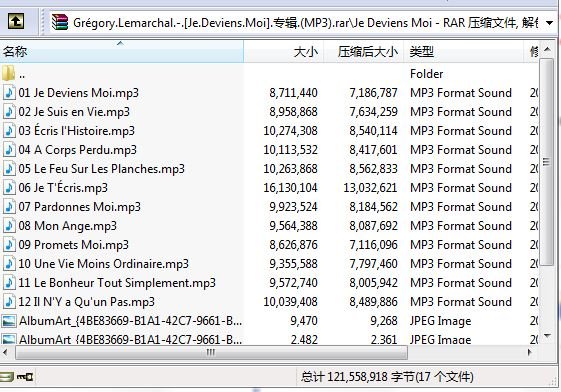Click the icon of 10 Une Vie Moins Ordinaire.mp3
This screenshot has height=392, width=561.
pos(9,264)
